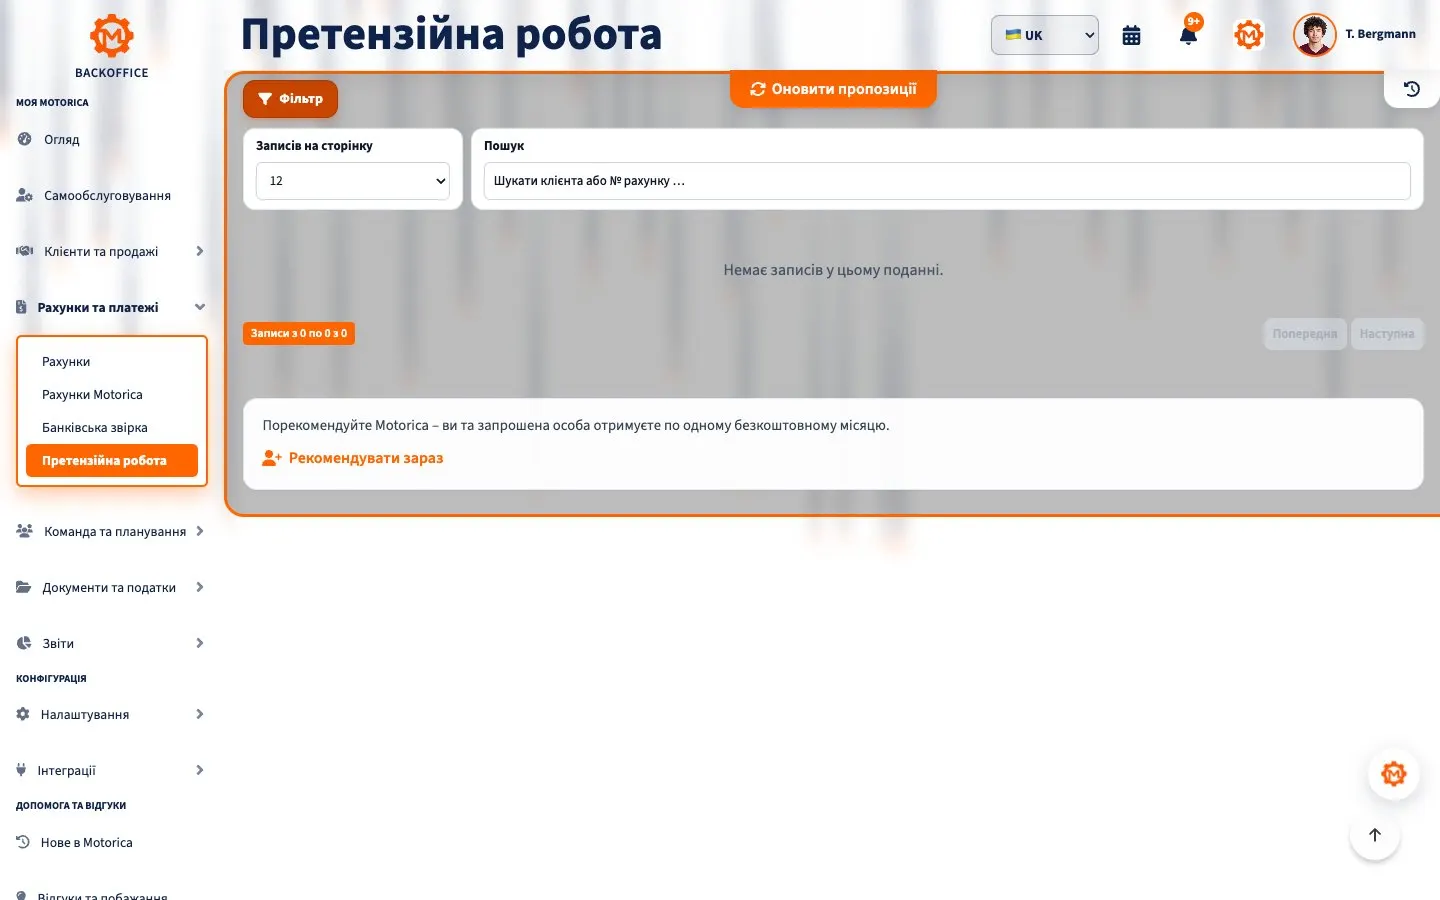This screenshot has height=900, width=1440.
Task: Click the Інтеграції plug icon
Action: [x=21, y=770]
